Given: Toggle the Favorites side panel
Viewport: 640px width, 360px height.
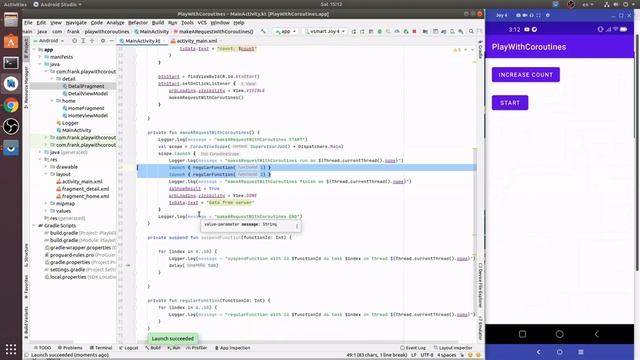Looking at the screenshot, I should [26, 287].
